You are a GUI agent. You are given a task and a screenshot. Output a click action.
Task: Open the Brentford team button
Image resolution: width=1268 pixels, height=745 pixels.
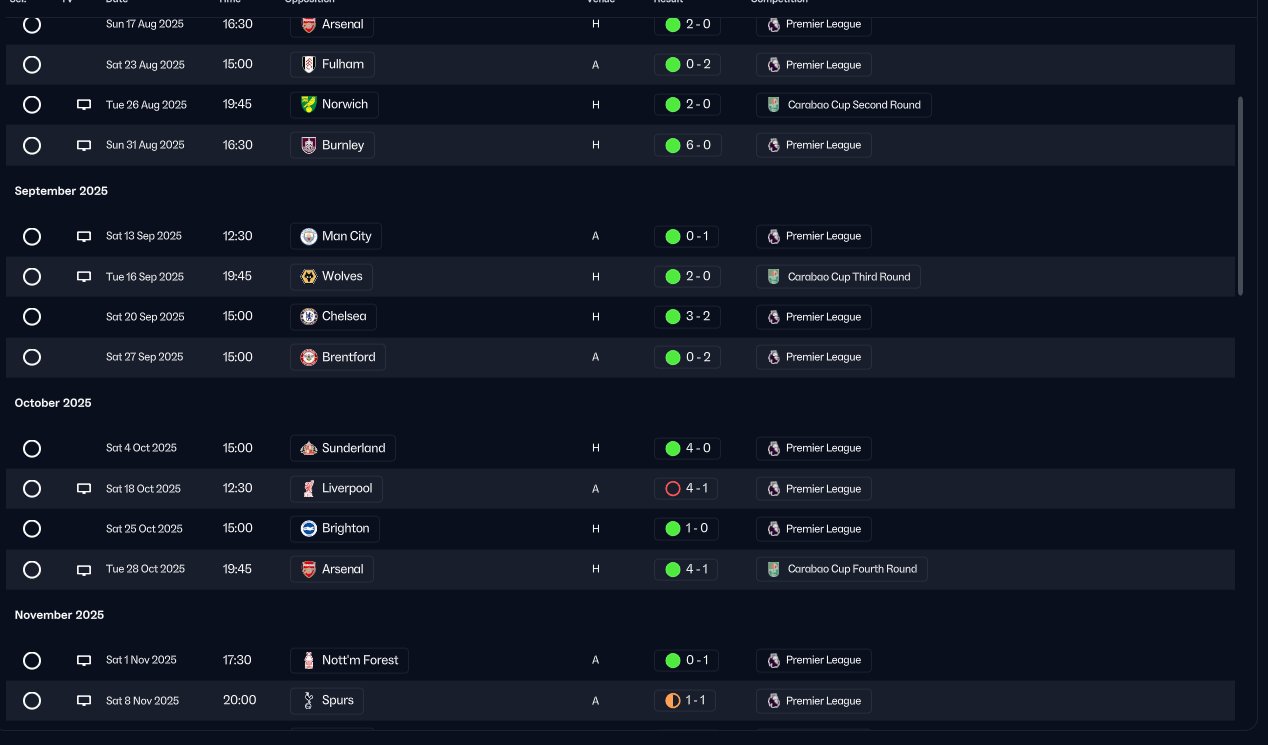tap(338, 357)
